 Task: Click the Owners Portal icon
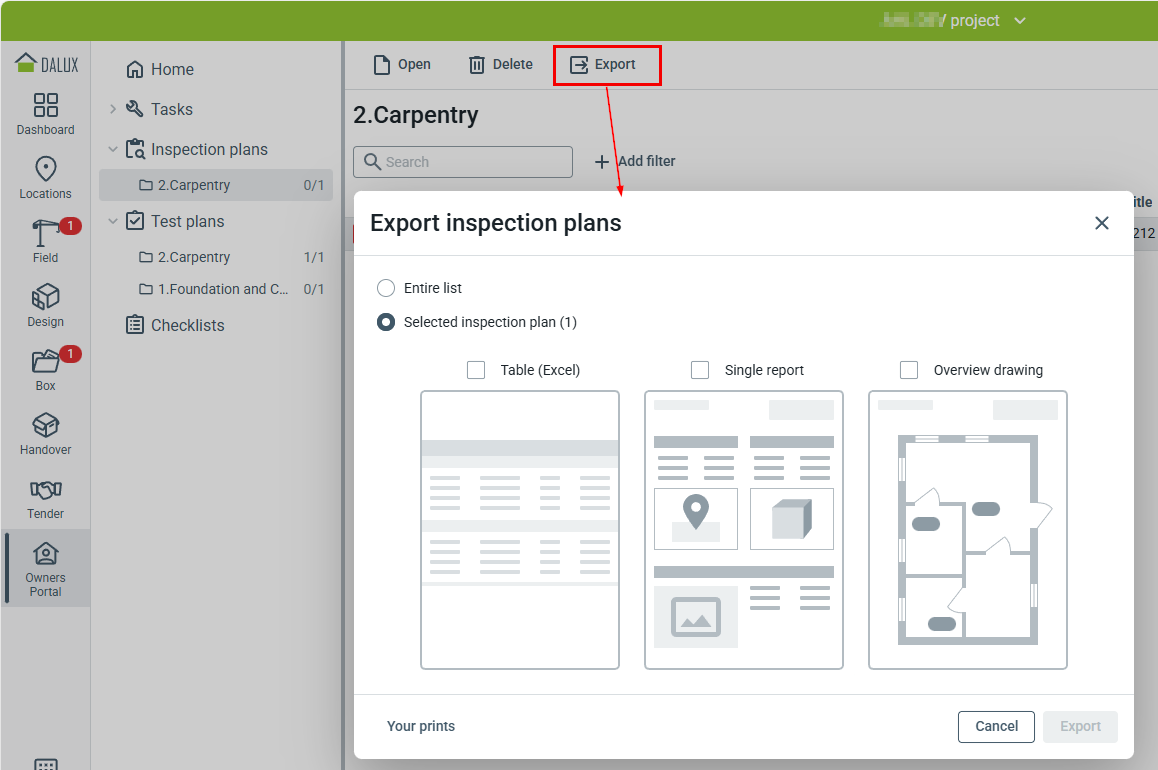[x=46, y=554]
